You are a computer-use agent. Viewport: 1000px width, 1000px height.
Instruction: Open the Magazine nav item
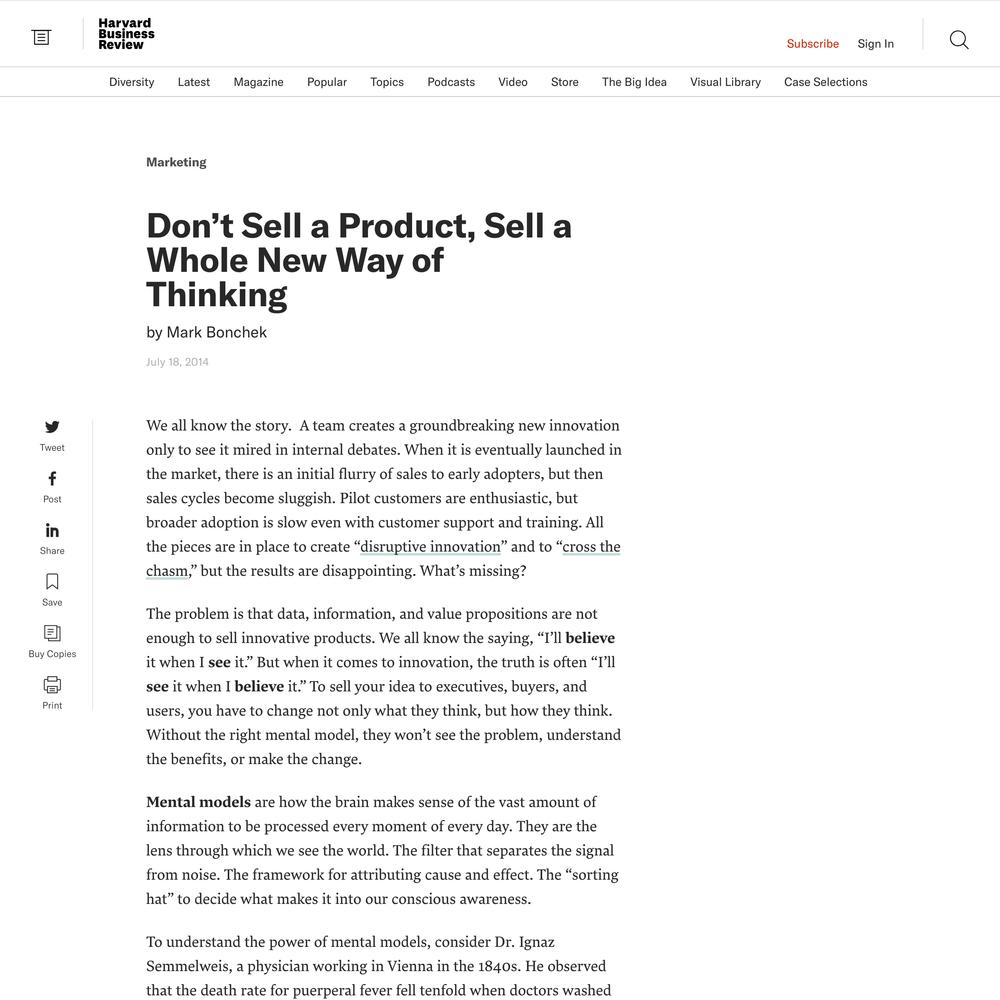point(258,82)
